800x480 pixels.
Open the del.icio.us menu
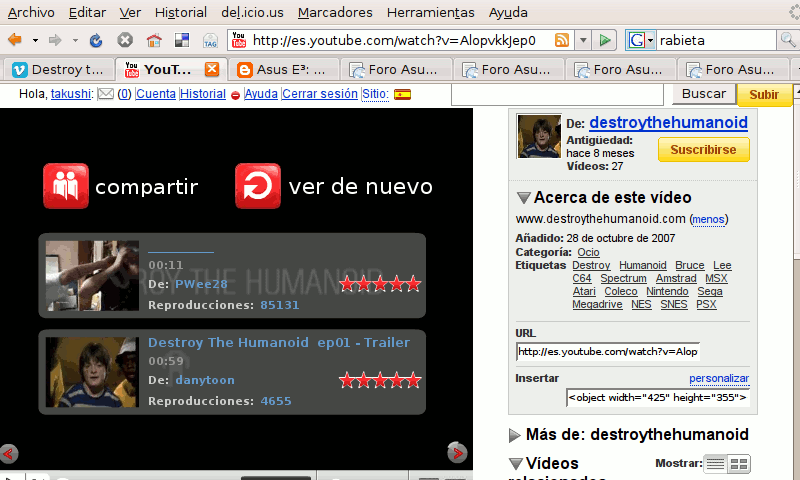point(253,12)
